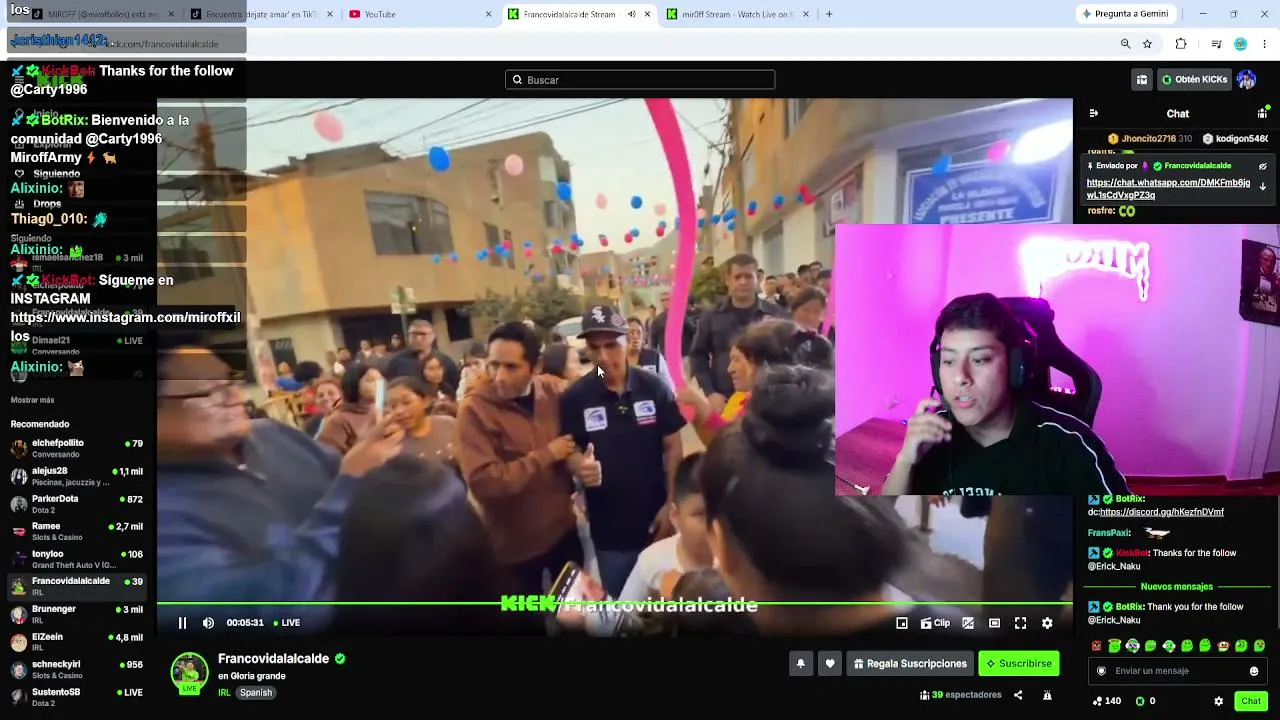Screen dimensions: 1280x720
Task: Enter fullscreen video mode
Action: 1020,623
